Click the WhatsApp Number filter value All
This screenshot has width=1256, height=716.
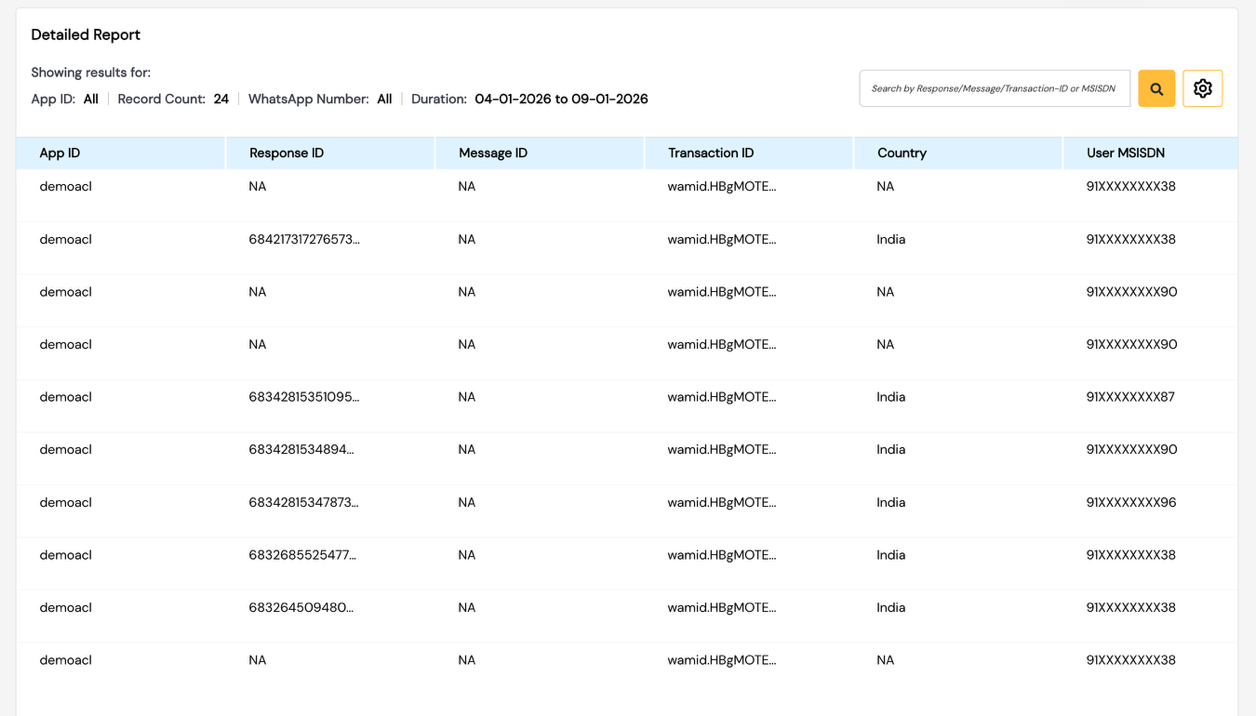[384, 99]
